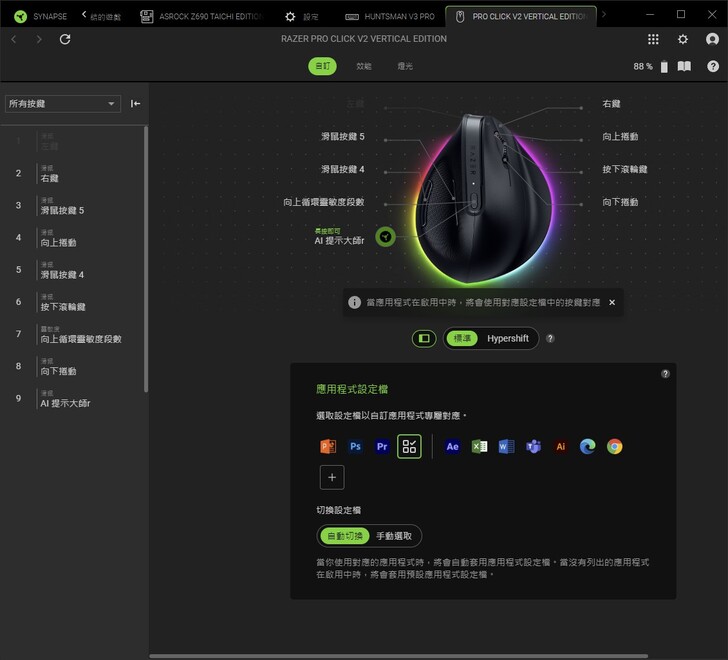Switch to Standard mapping mode
Screen dimensions: 728x660
462,338
